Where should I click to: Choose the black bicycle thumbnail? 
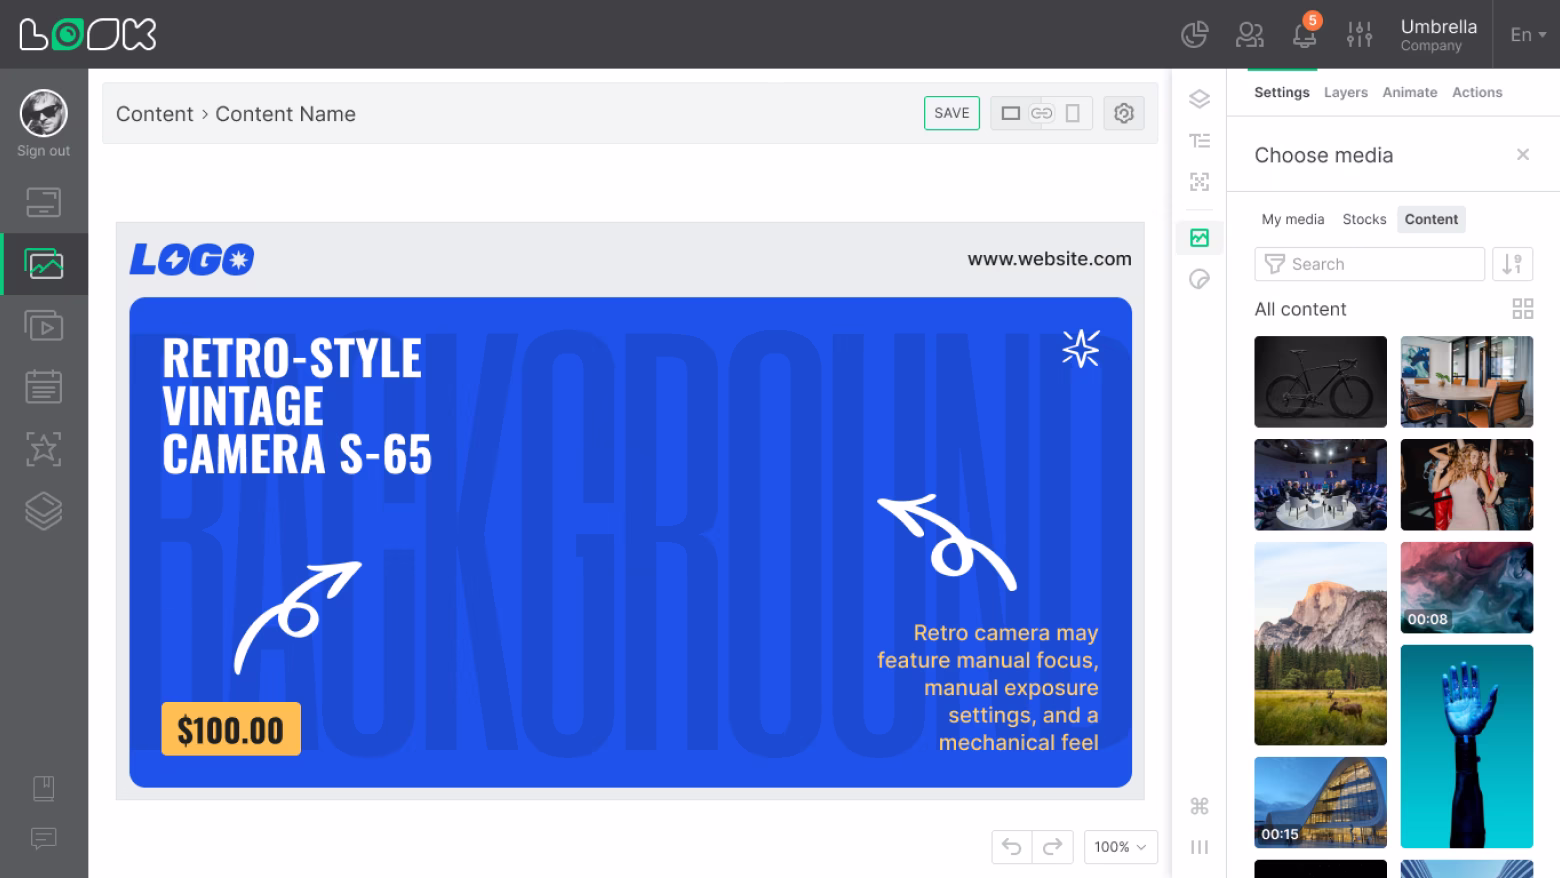1320,382
